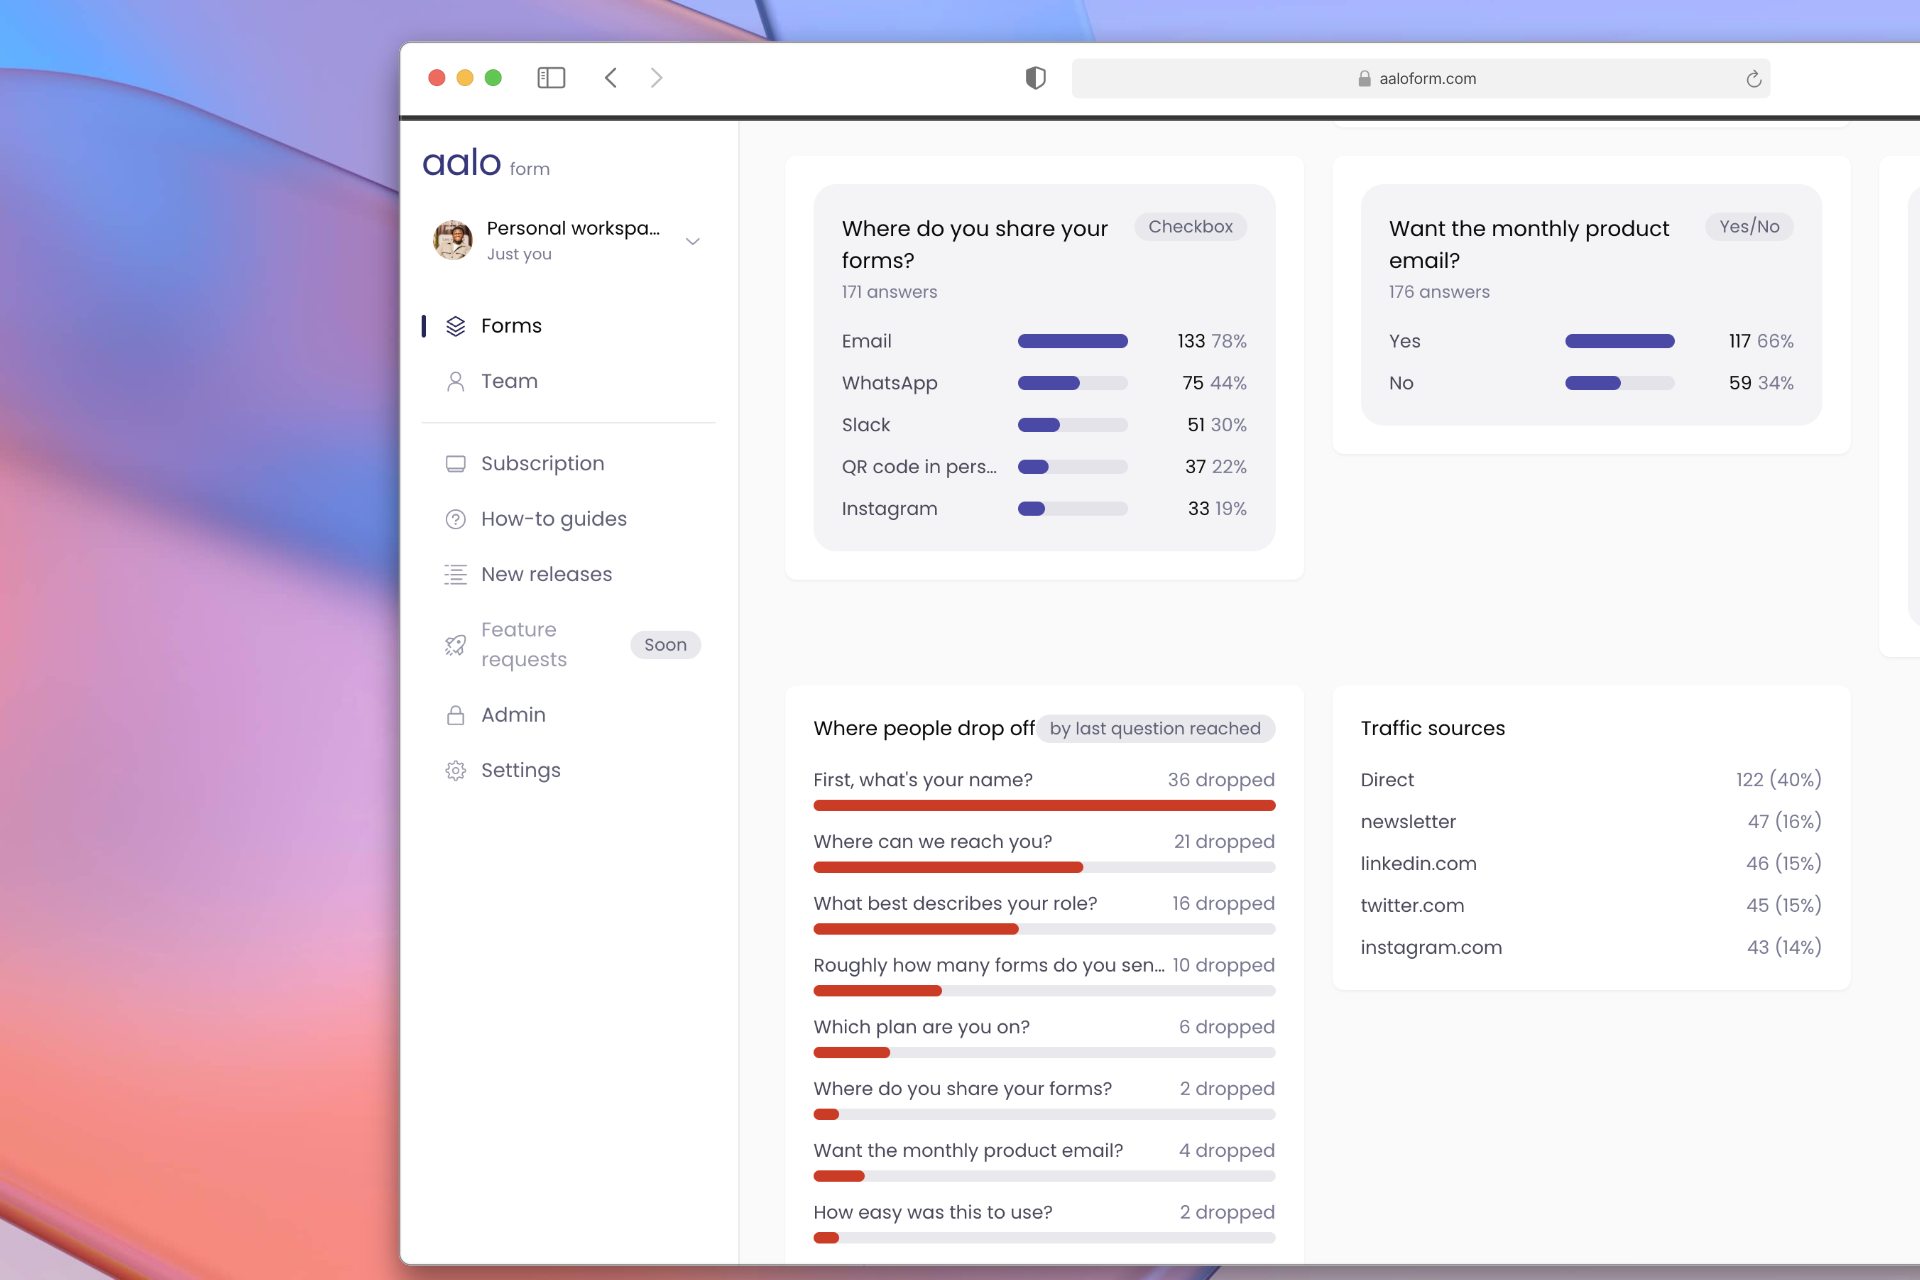Viewport: 1920px width, 1280px height.
Task: Click the Forms layers icon
Action: 456,326
